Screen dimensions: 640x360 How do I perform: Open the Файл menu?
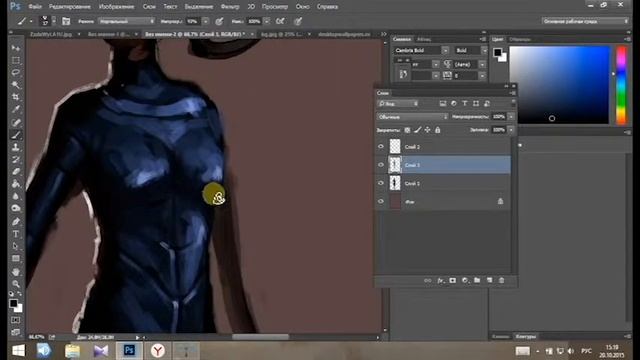click(35, 7)
